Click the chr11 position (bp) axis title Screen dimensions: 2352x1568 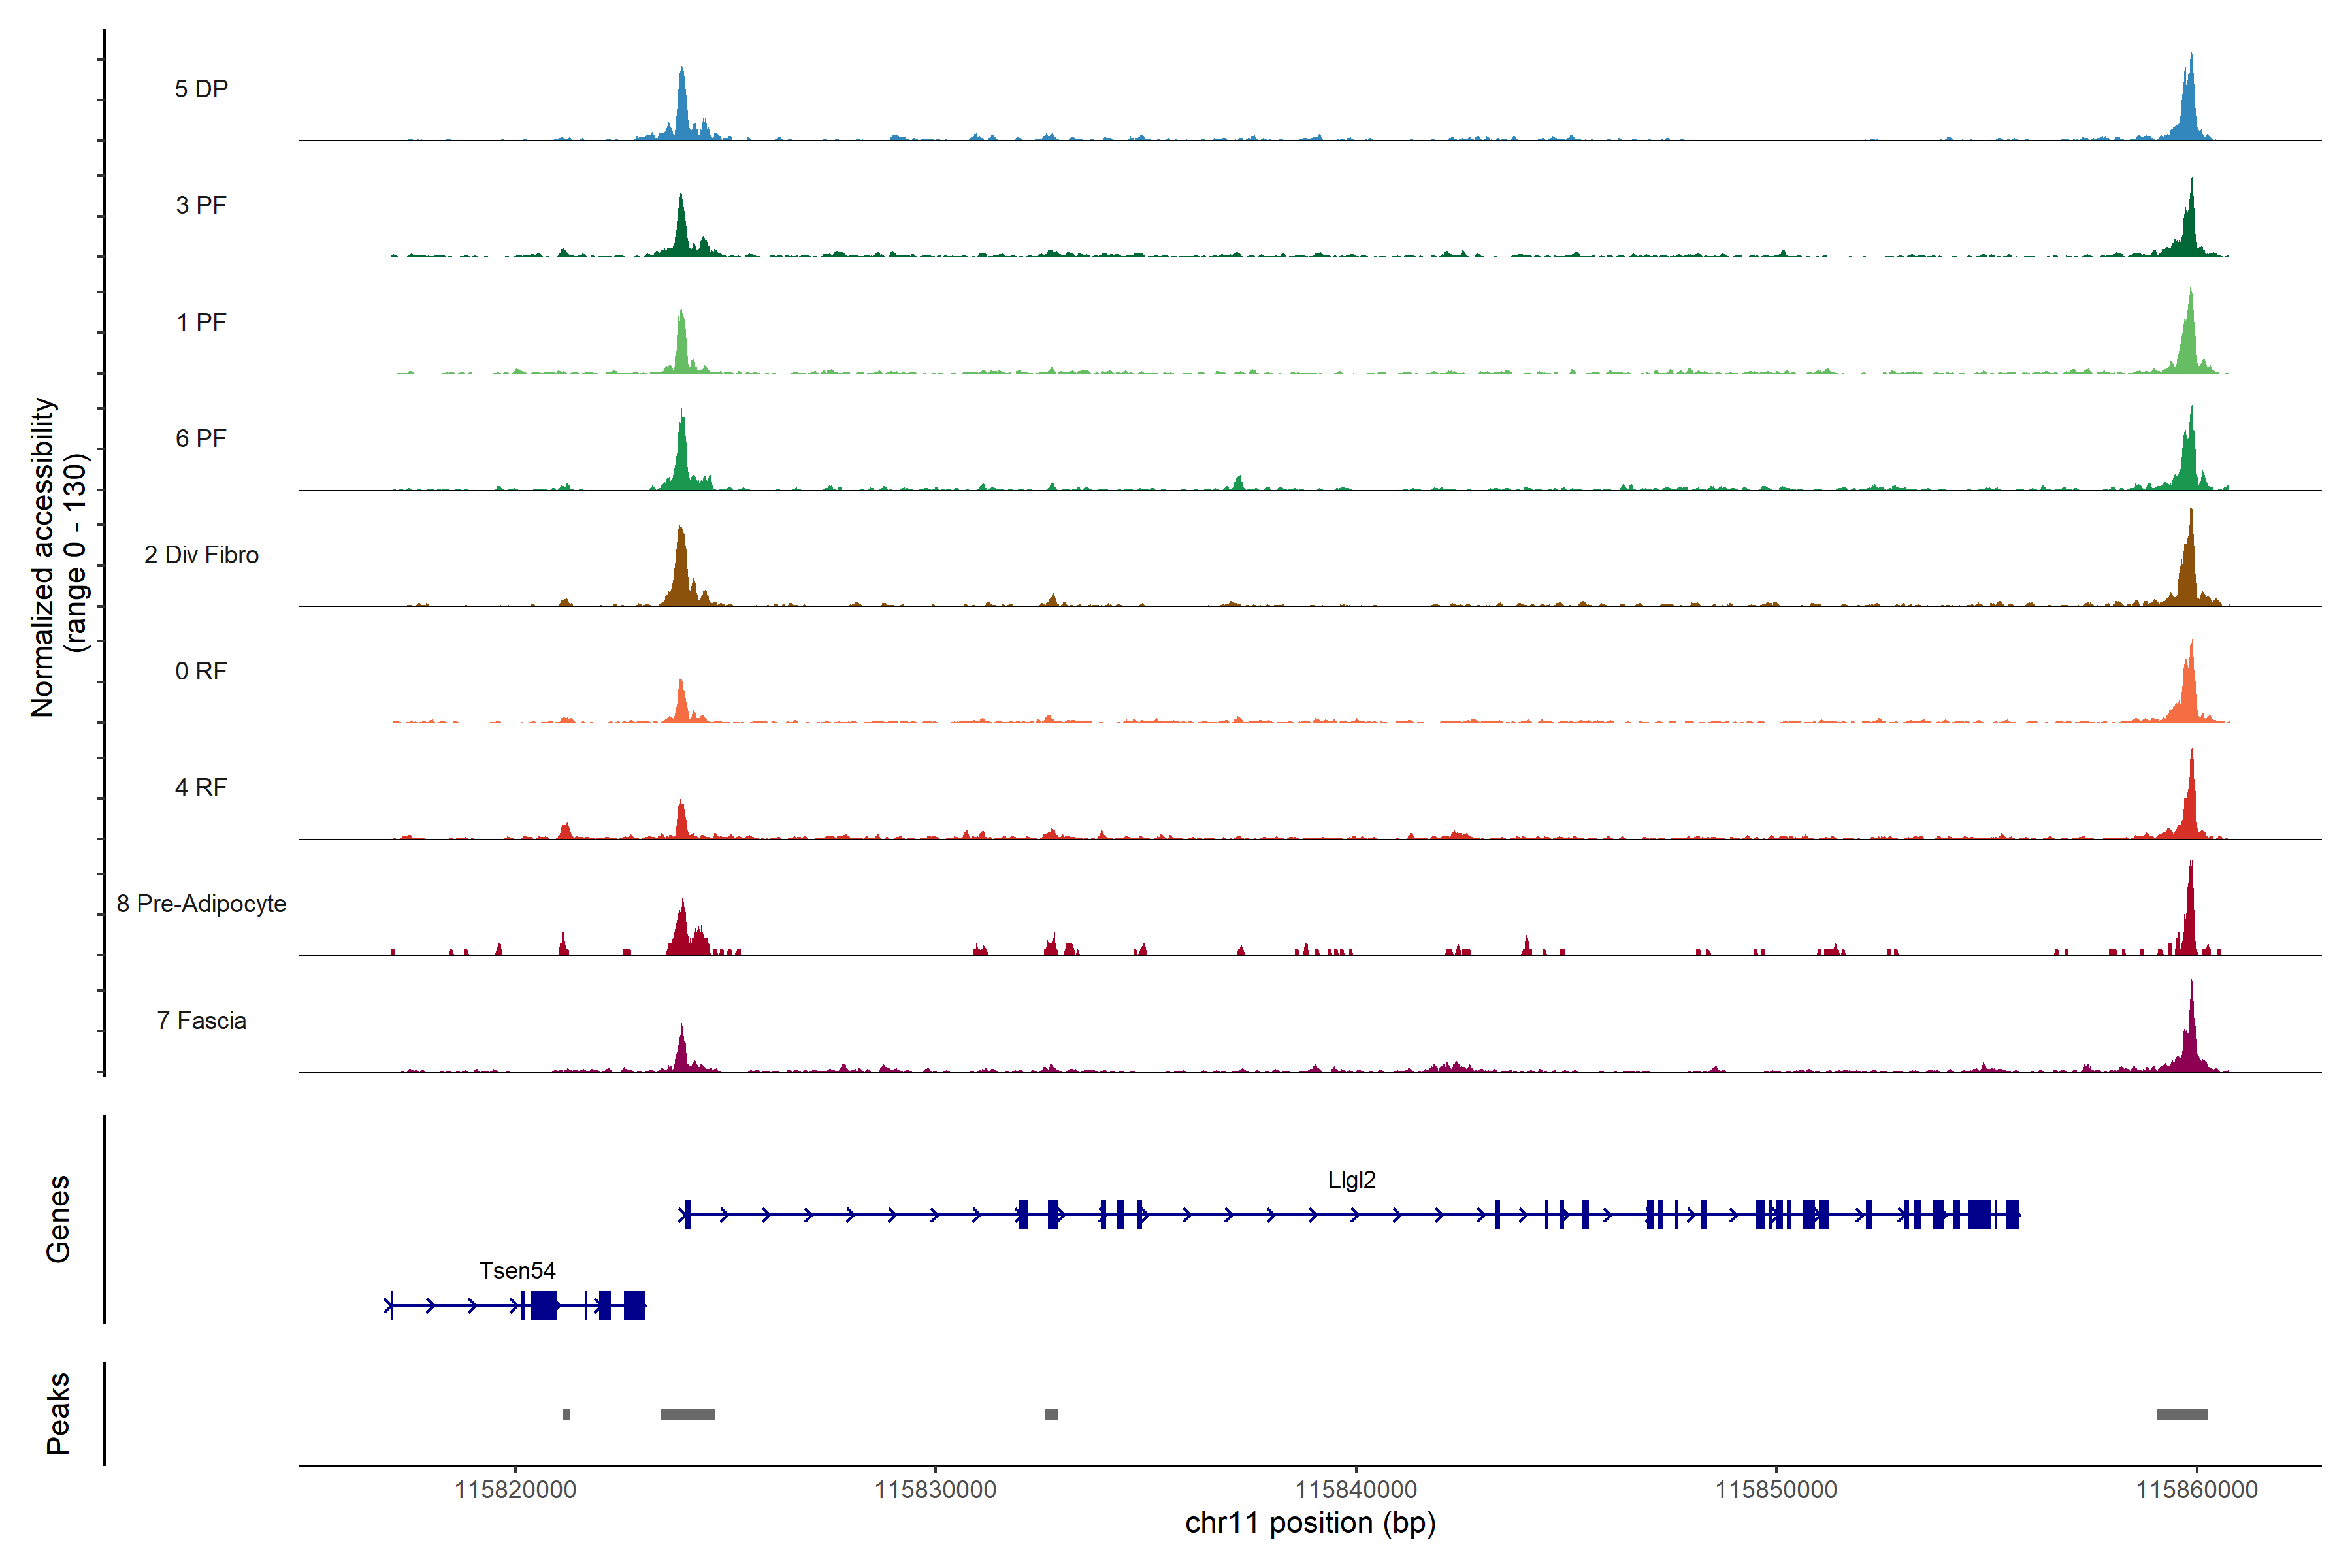(1310, 1523)
